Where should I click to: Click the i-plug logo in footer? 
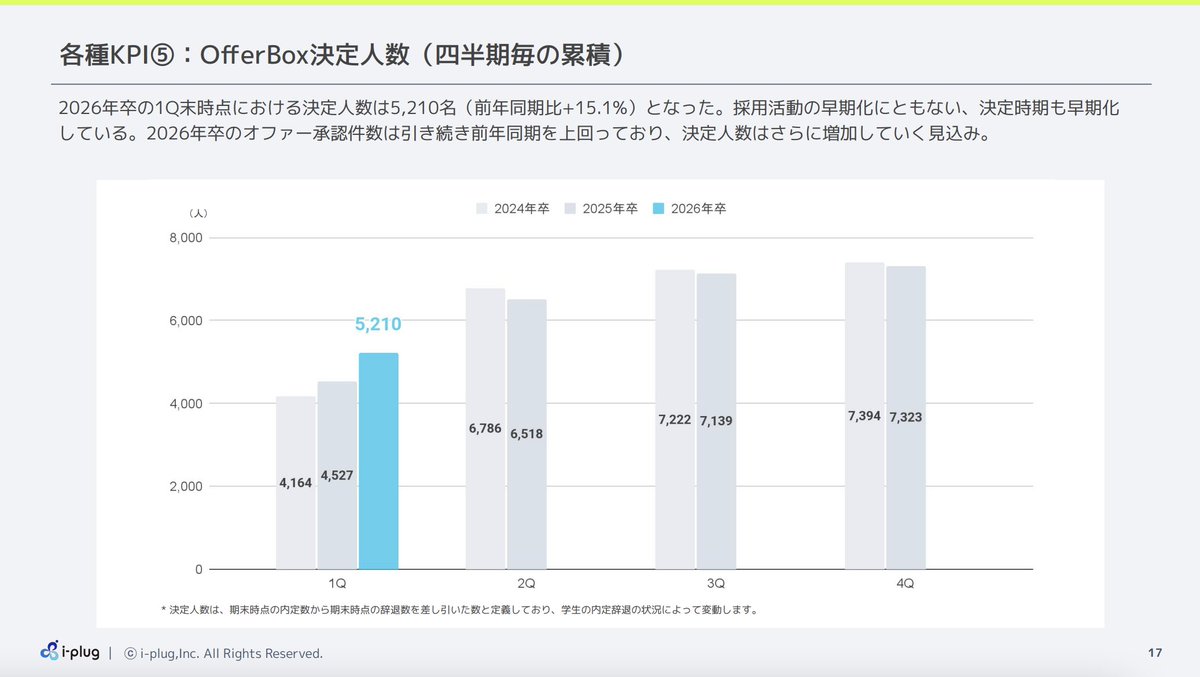point(70,651)
